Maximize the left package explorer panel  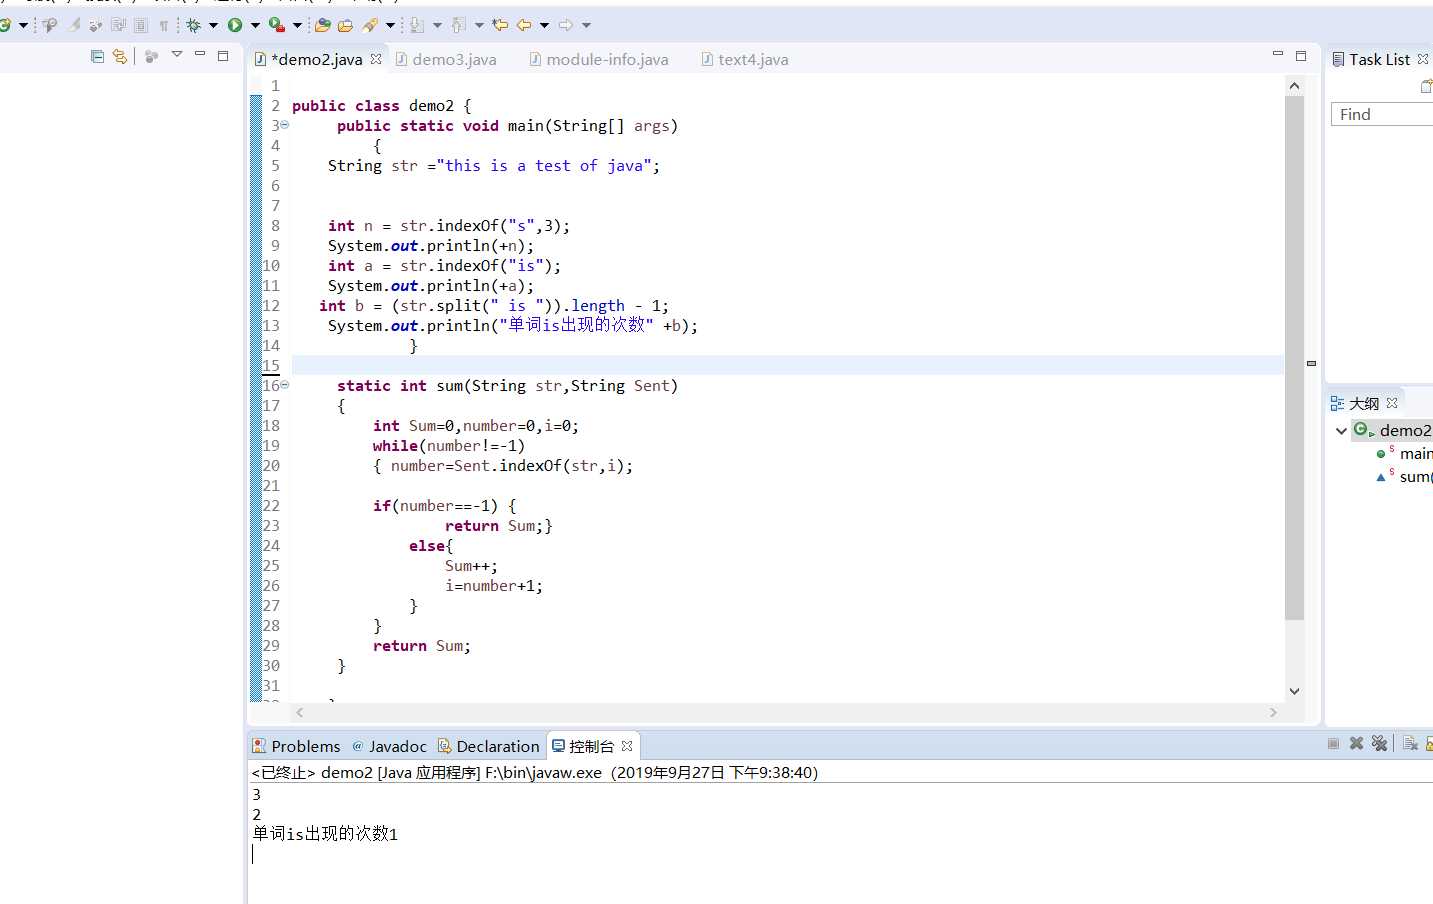pyautogui.click(x=223, y=55)
